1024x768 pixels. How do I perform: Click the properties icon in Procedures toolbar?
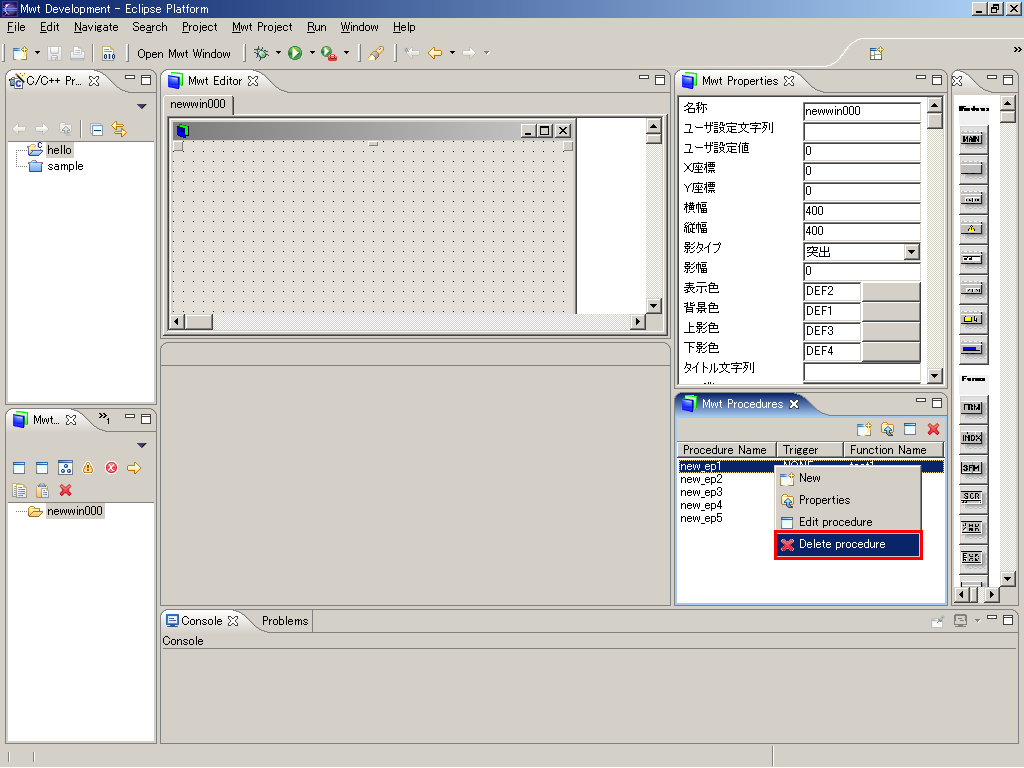887,429
